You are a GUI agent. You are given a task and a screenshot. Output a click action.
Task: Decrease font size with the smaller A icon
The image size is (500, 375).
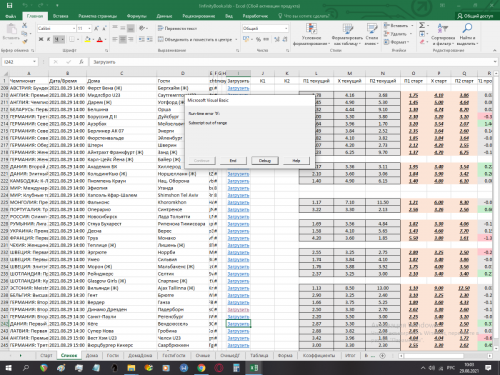coord(104,29)
